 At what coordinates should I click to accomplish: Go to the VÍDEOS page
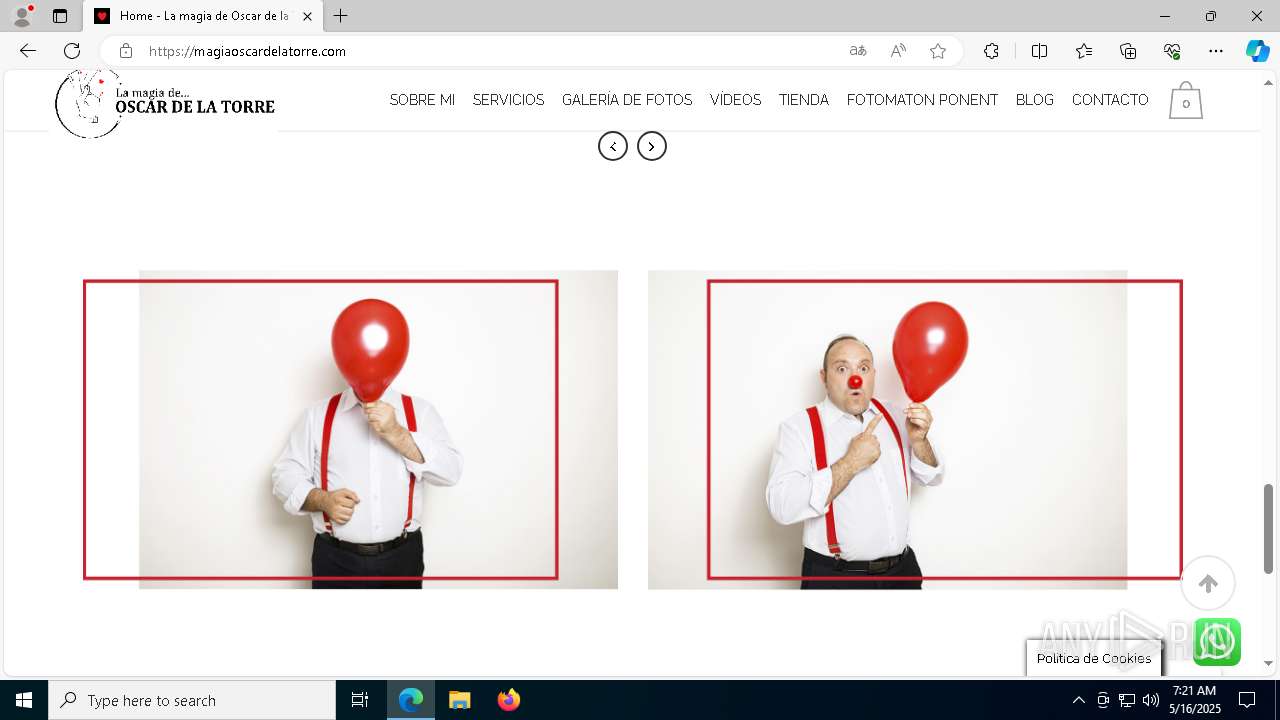point(735,100)
